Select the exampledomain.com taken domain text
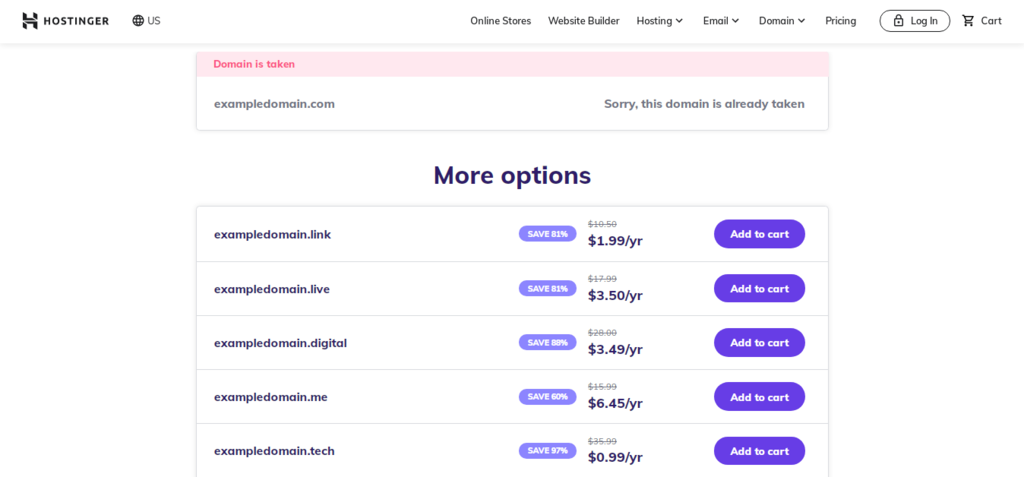1024x477 pixels. [274, 104]
